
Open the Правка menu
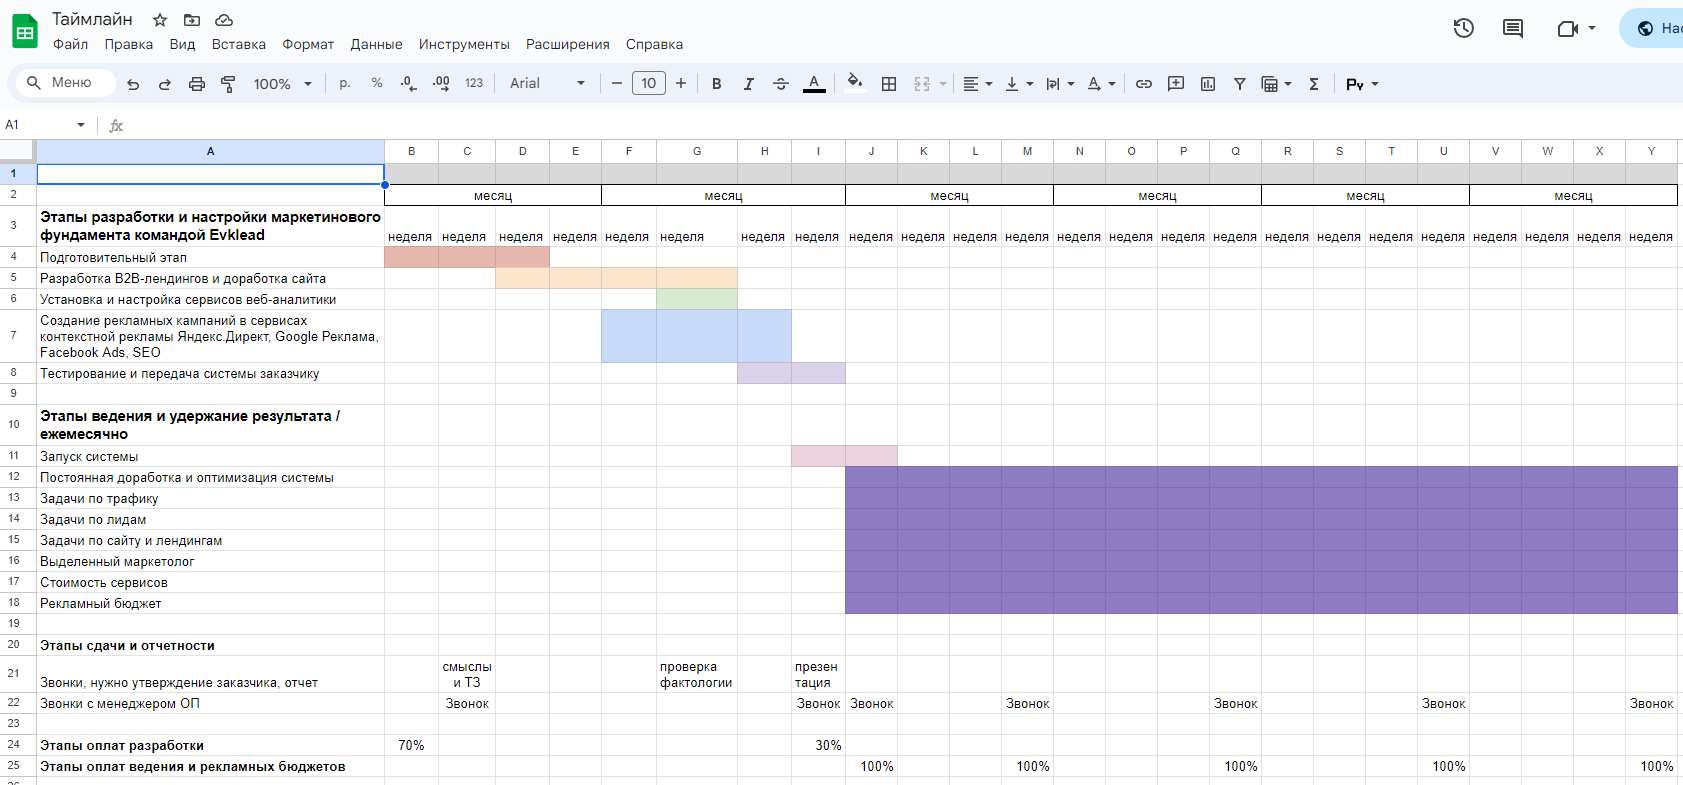point(128,44)
